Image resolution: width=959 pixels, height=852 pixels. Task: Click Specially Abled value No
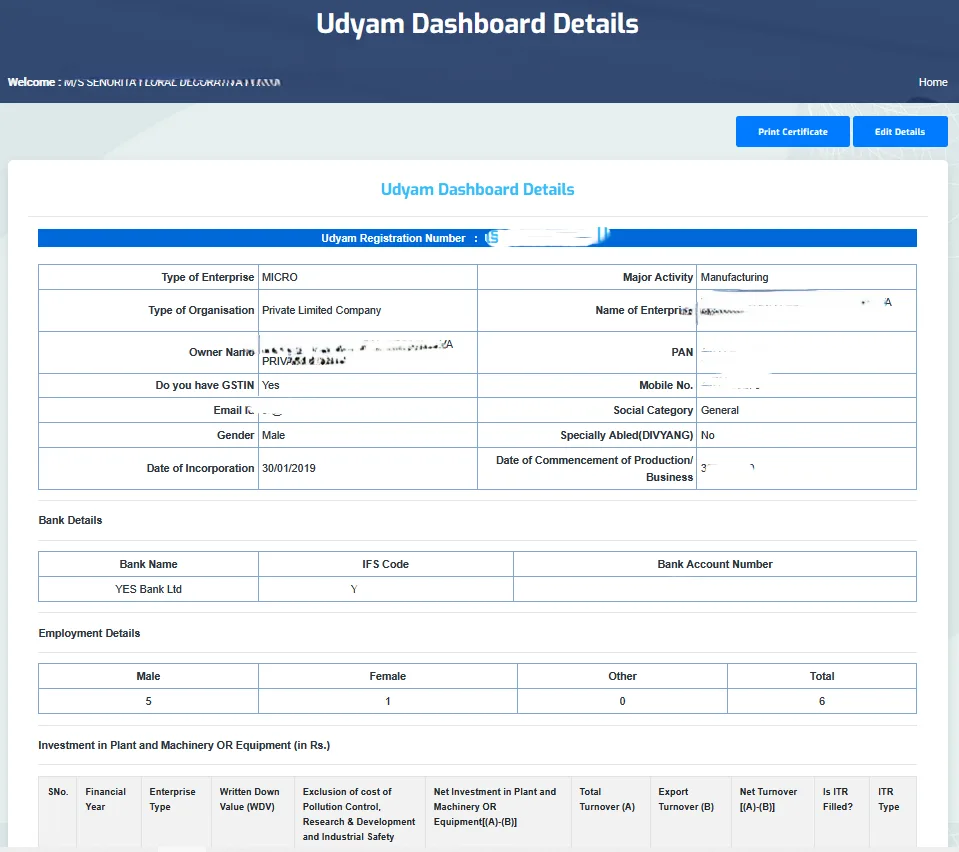(707, 435)
